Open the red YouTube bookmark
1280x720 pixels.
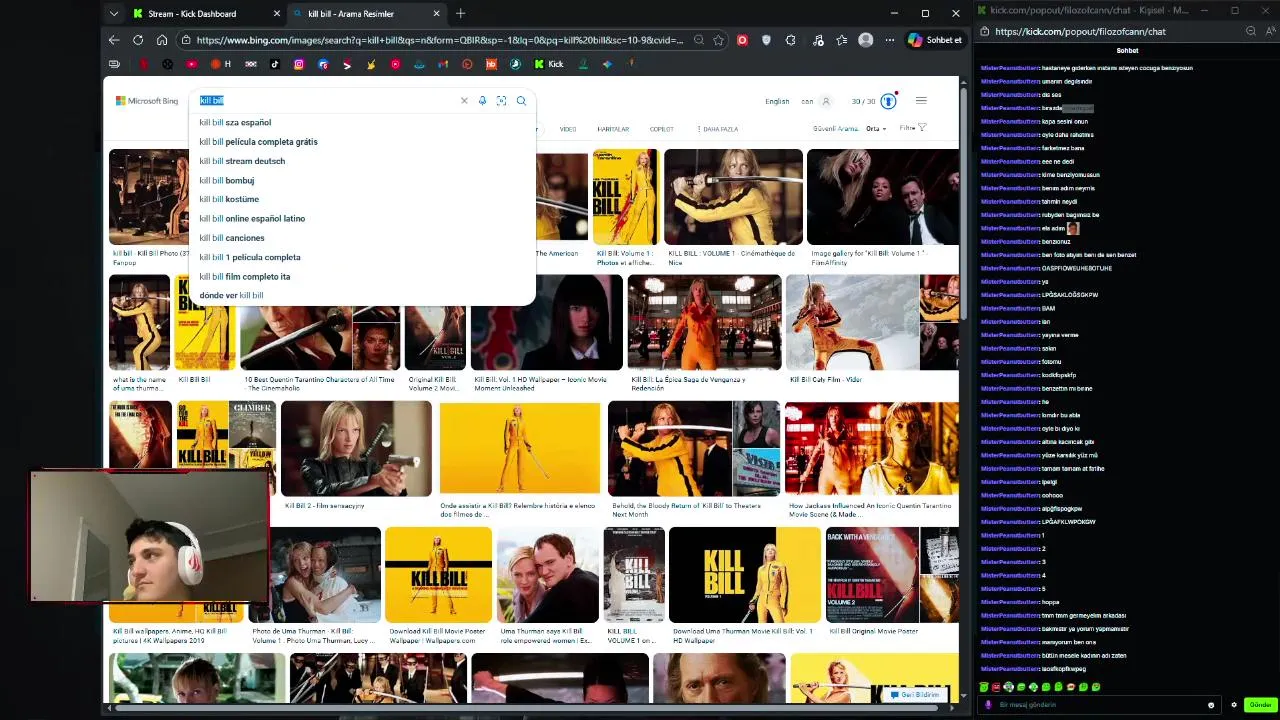(192, 64)
